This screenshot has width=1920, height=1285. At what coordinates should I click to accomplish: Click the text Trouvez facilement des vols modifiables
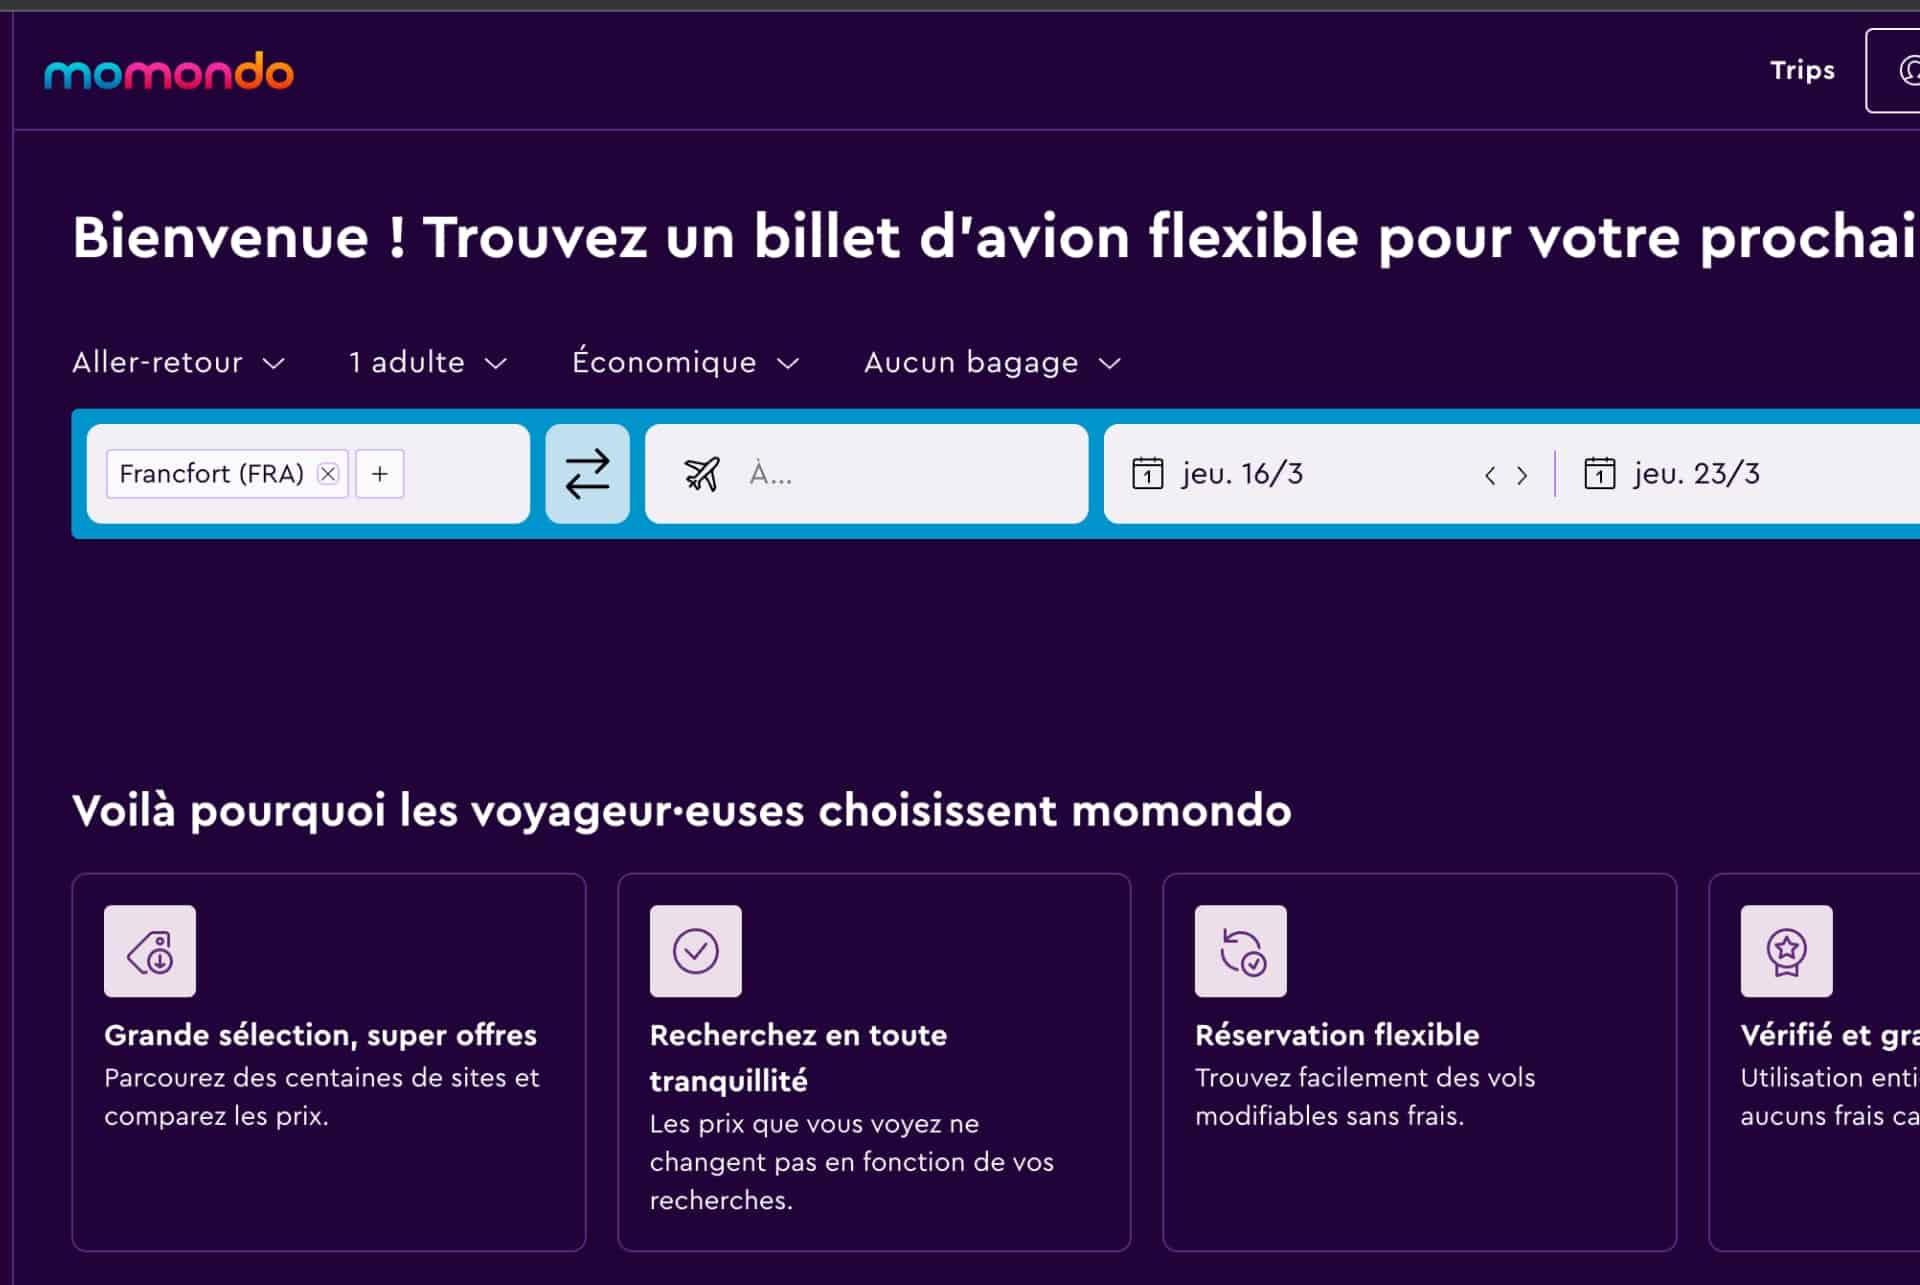coord(1365,1097)
